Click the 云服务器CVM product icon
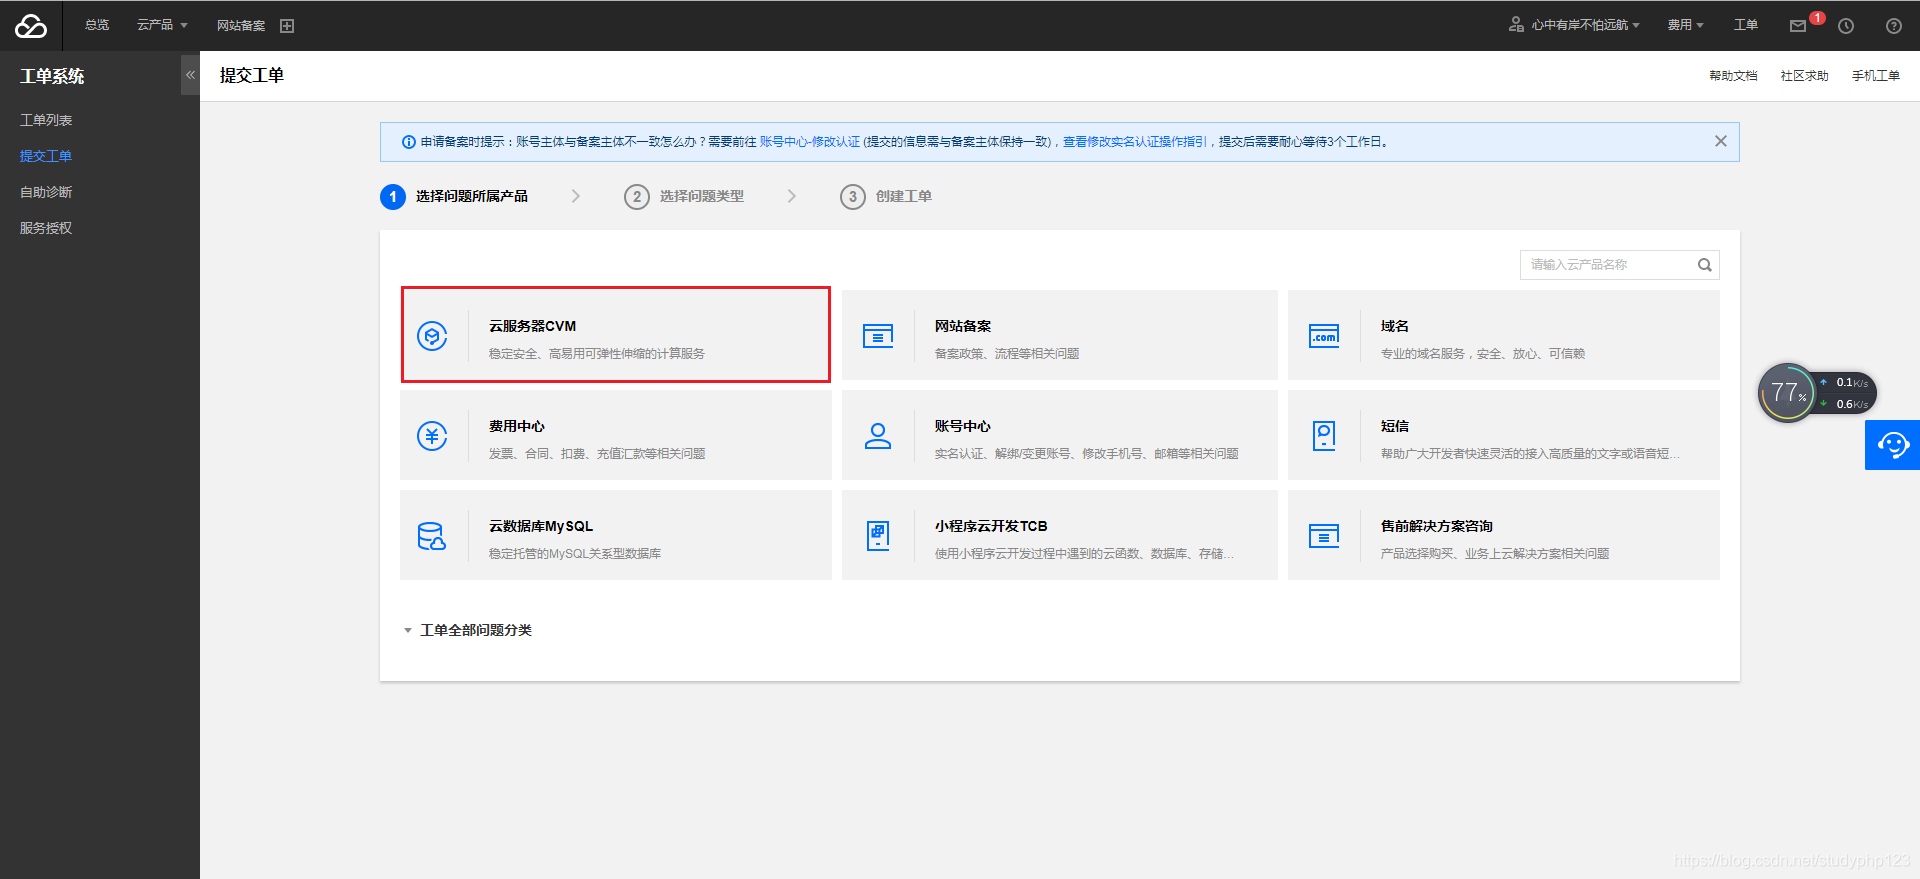Screen dimensions: 1920x879 pyautogui.click(x=432, y=336)
